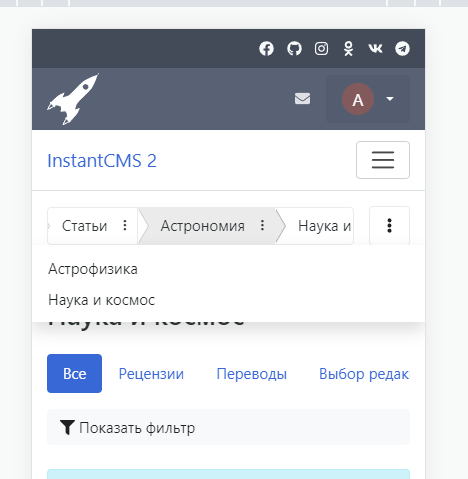Open the Facebook social link icon
This screenshot has width=468, height=479.
(x=266, y=49)
